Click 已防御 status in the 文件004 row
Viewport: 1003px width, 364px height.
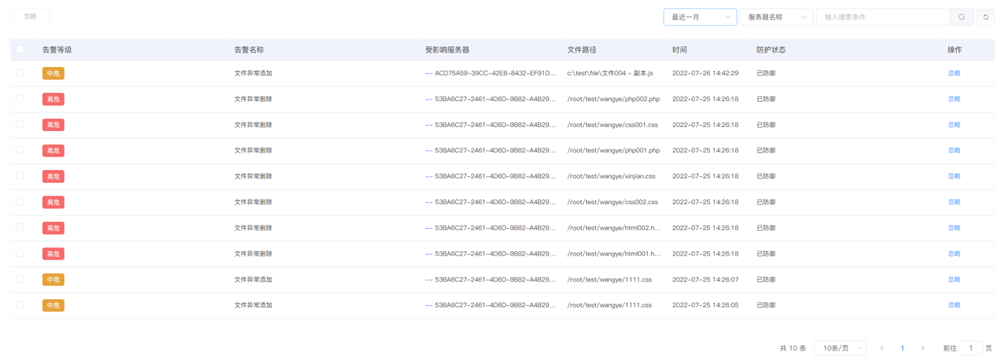pos(766,73)
